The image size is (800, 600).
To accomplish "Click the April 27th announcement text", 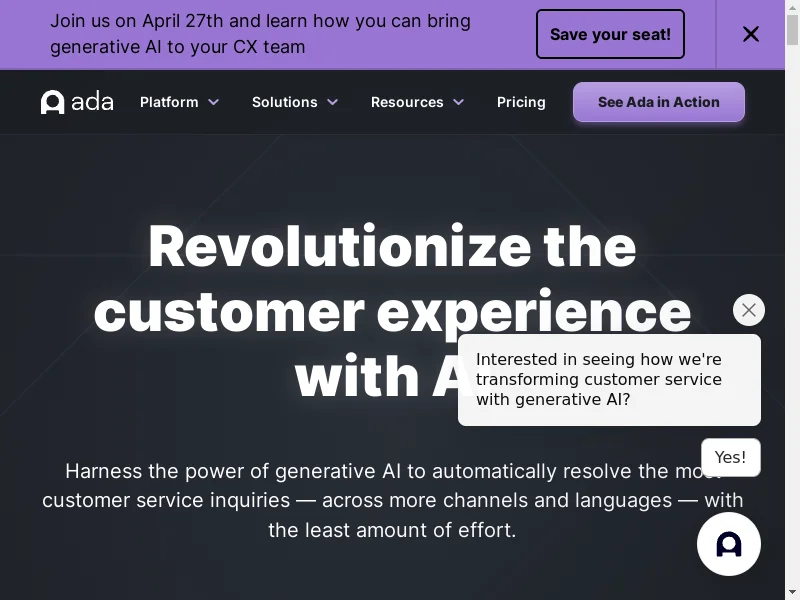I will click(x=260, y=34).
